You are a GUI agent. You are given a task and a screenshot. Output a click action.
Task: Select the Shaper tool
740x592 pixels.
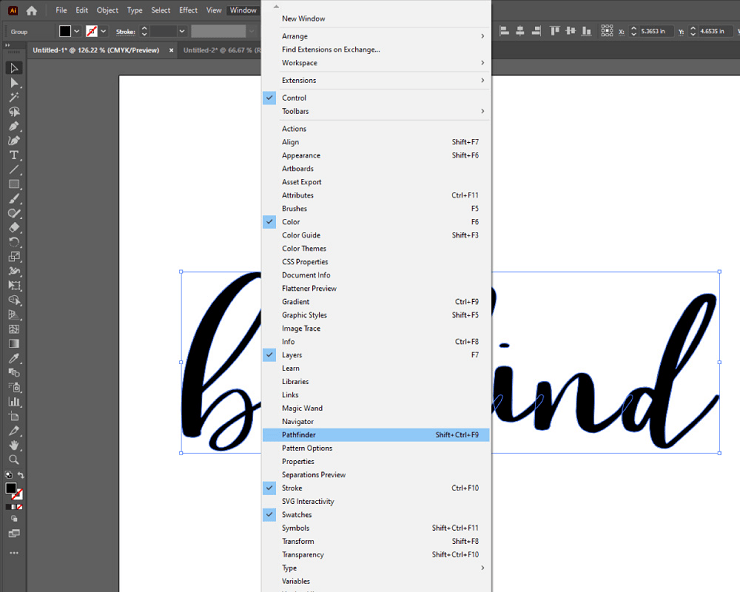tap(14, 213)
